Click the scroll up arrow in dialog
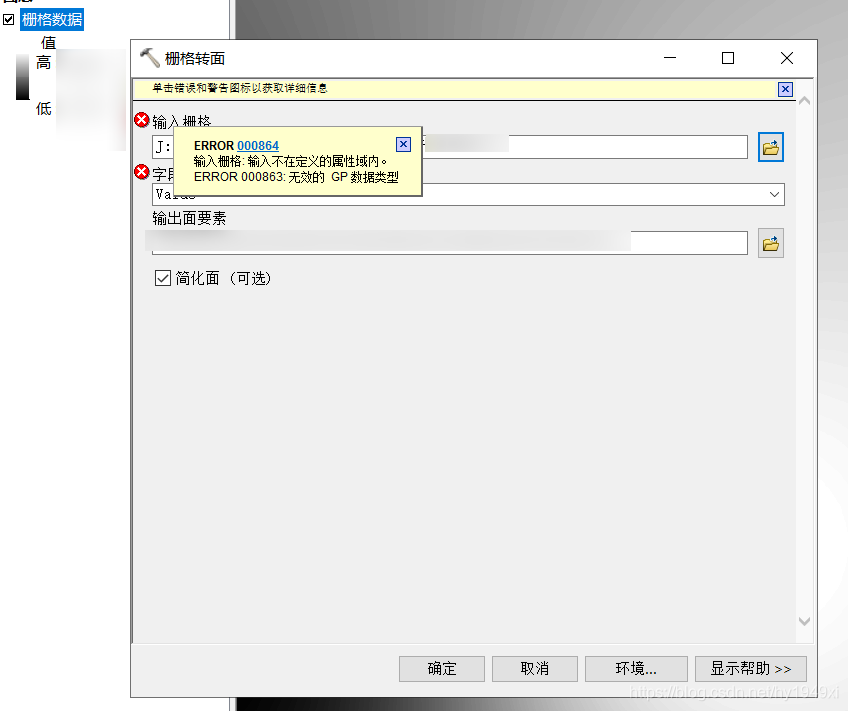 [x=804, y=101]
